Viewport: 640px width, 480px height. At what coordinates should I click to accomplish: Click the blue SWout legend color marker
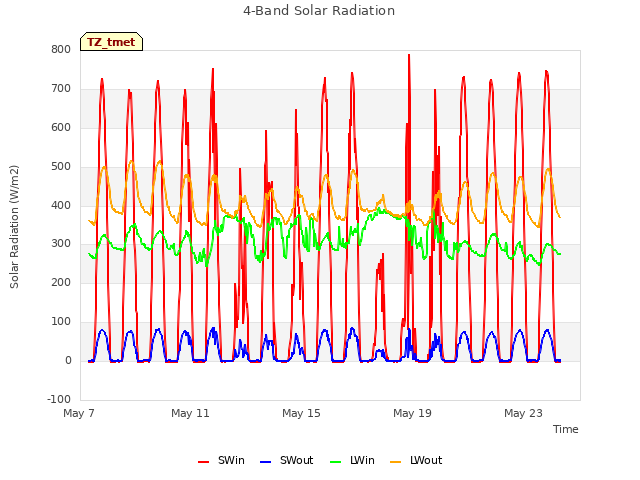tap(265, 462)
